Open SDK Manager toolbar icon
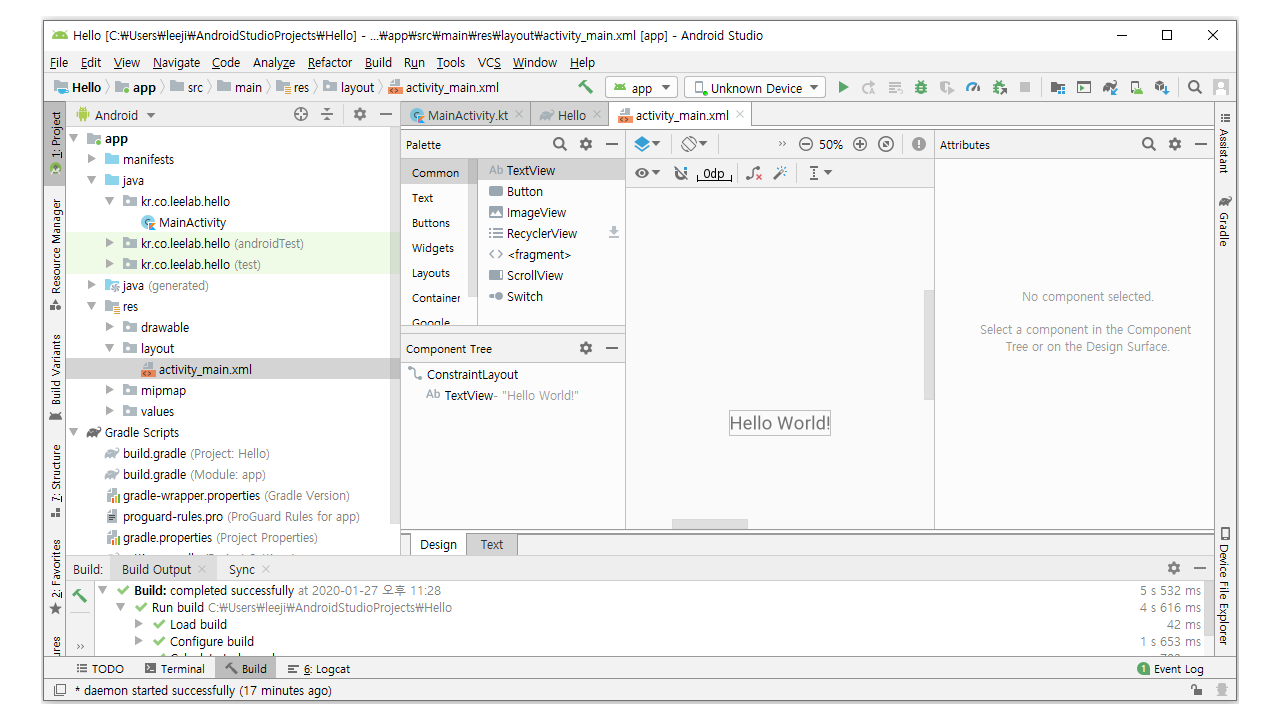This screenshot has width=1280, height=720. 1162,88
